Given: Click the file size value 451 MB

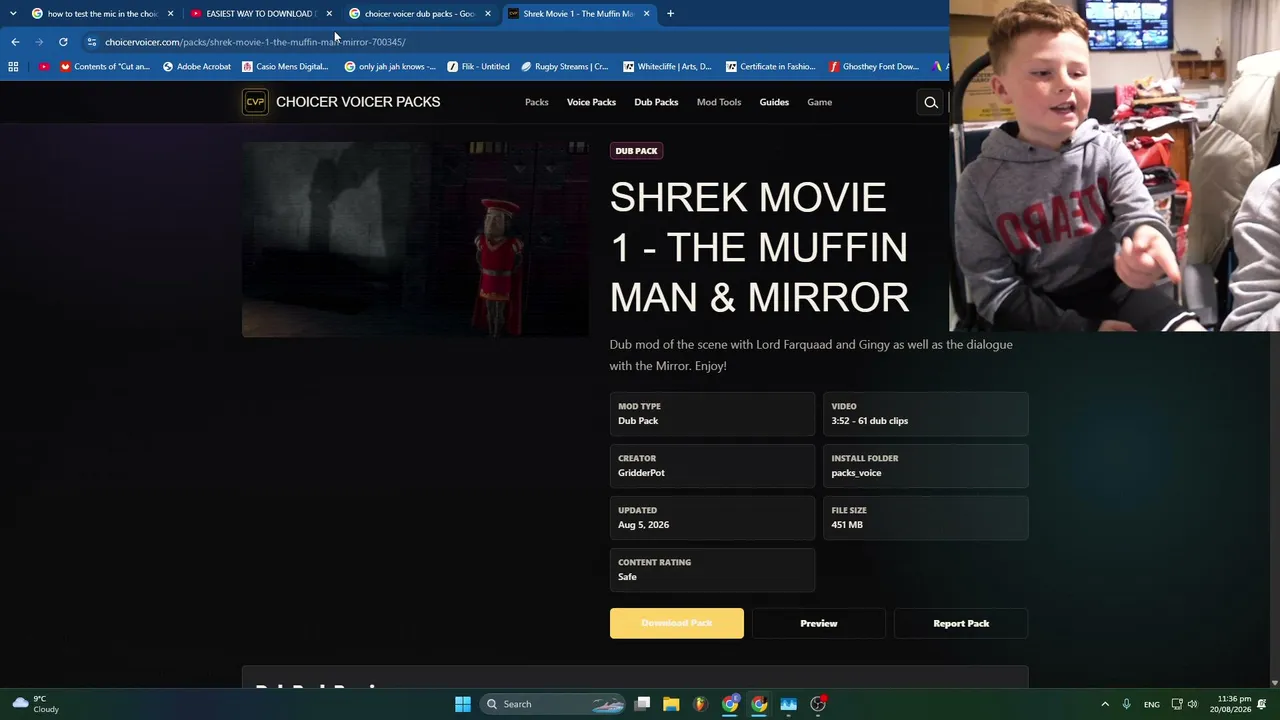Looking at the screenshot, I should coord(847,525).
